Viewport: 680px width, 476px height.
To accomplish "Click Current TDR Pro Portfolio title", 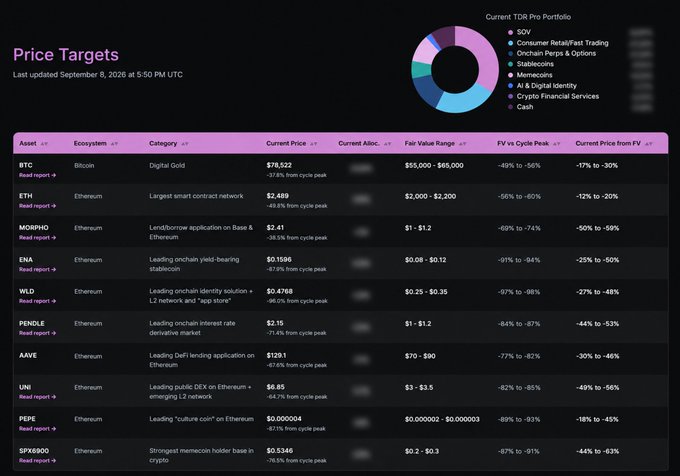I will (528, 17).
